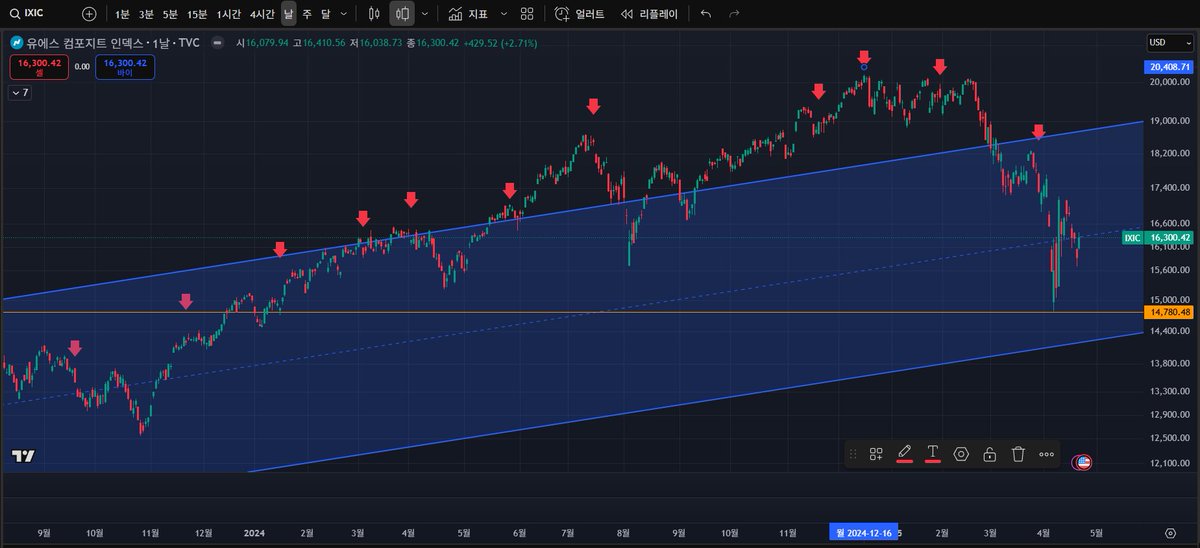Viewport: 1200px width, 548px height.
Task: Select the weekly 주 interval
Action: [307, 14]
